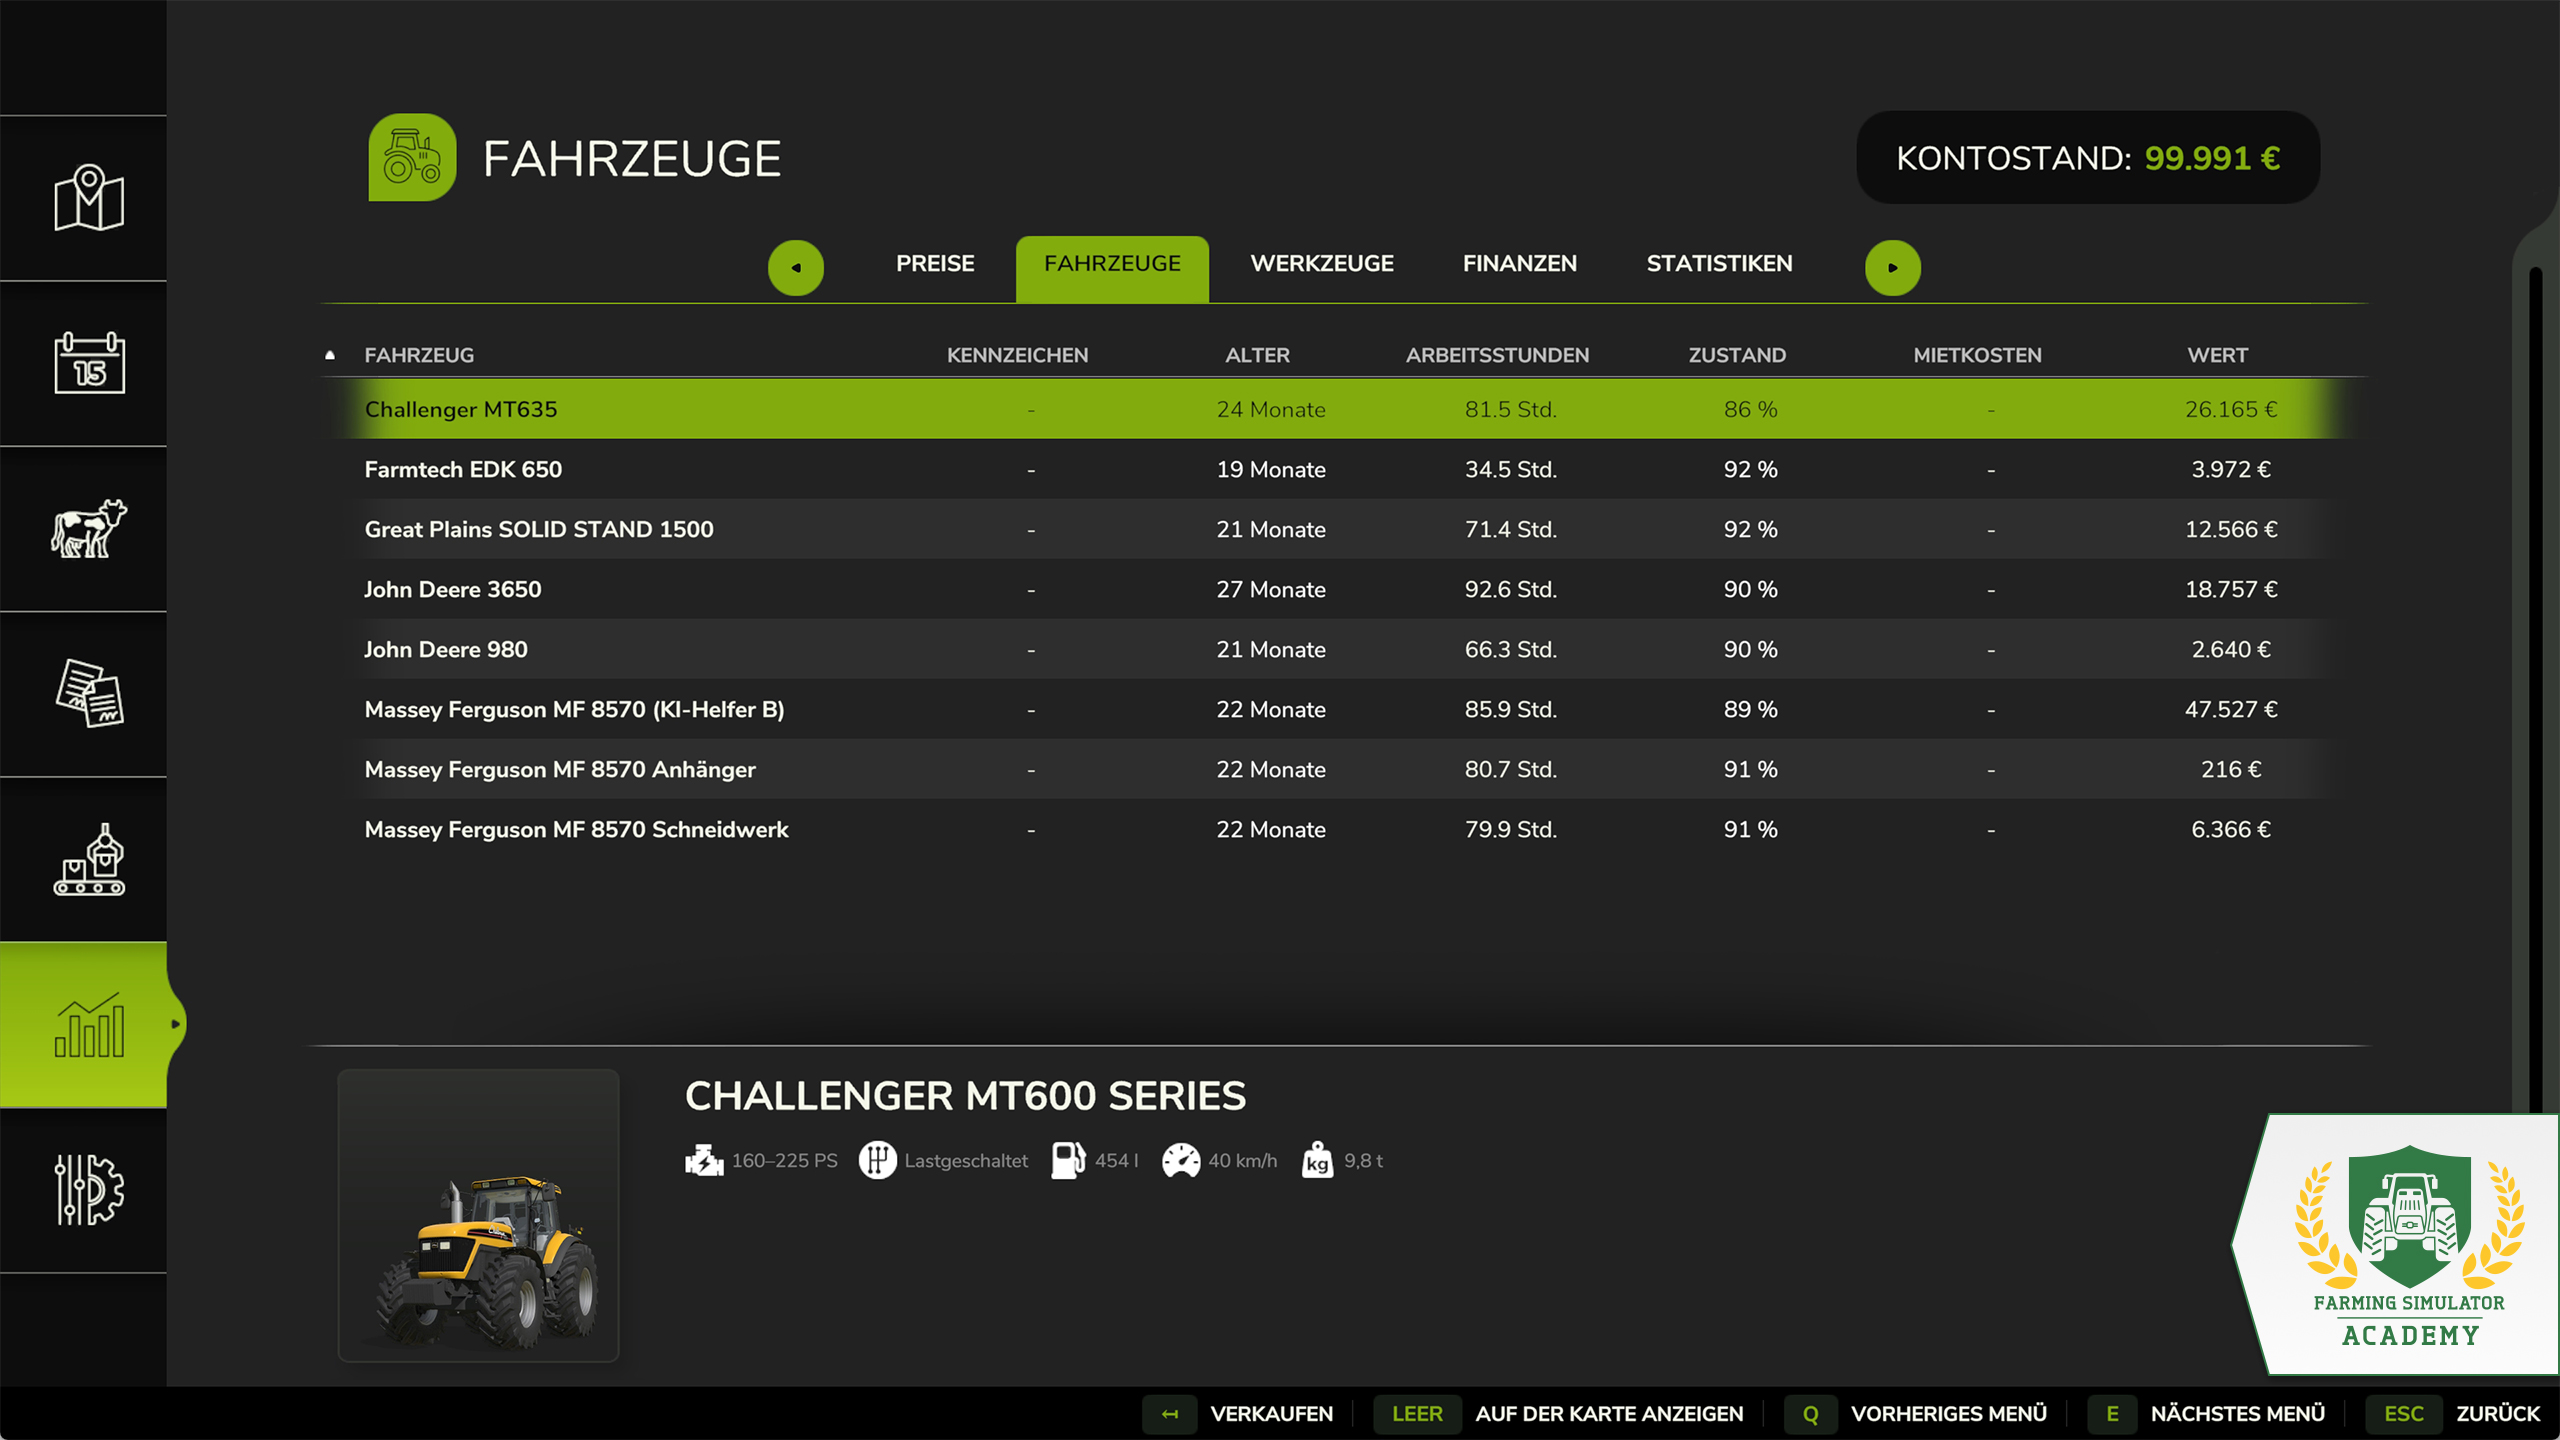Click the Zurück ESC button

tap(2455, 1414)
